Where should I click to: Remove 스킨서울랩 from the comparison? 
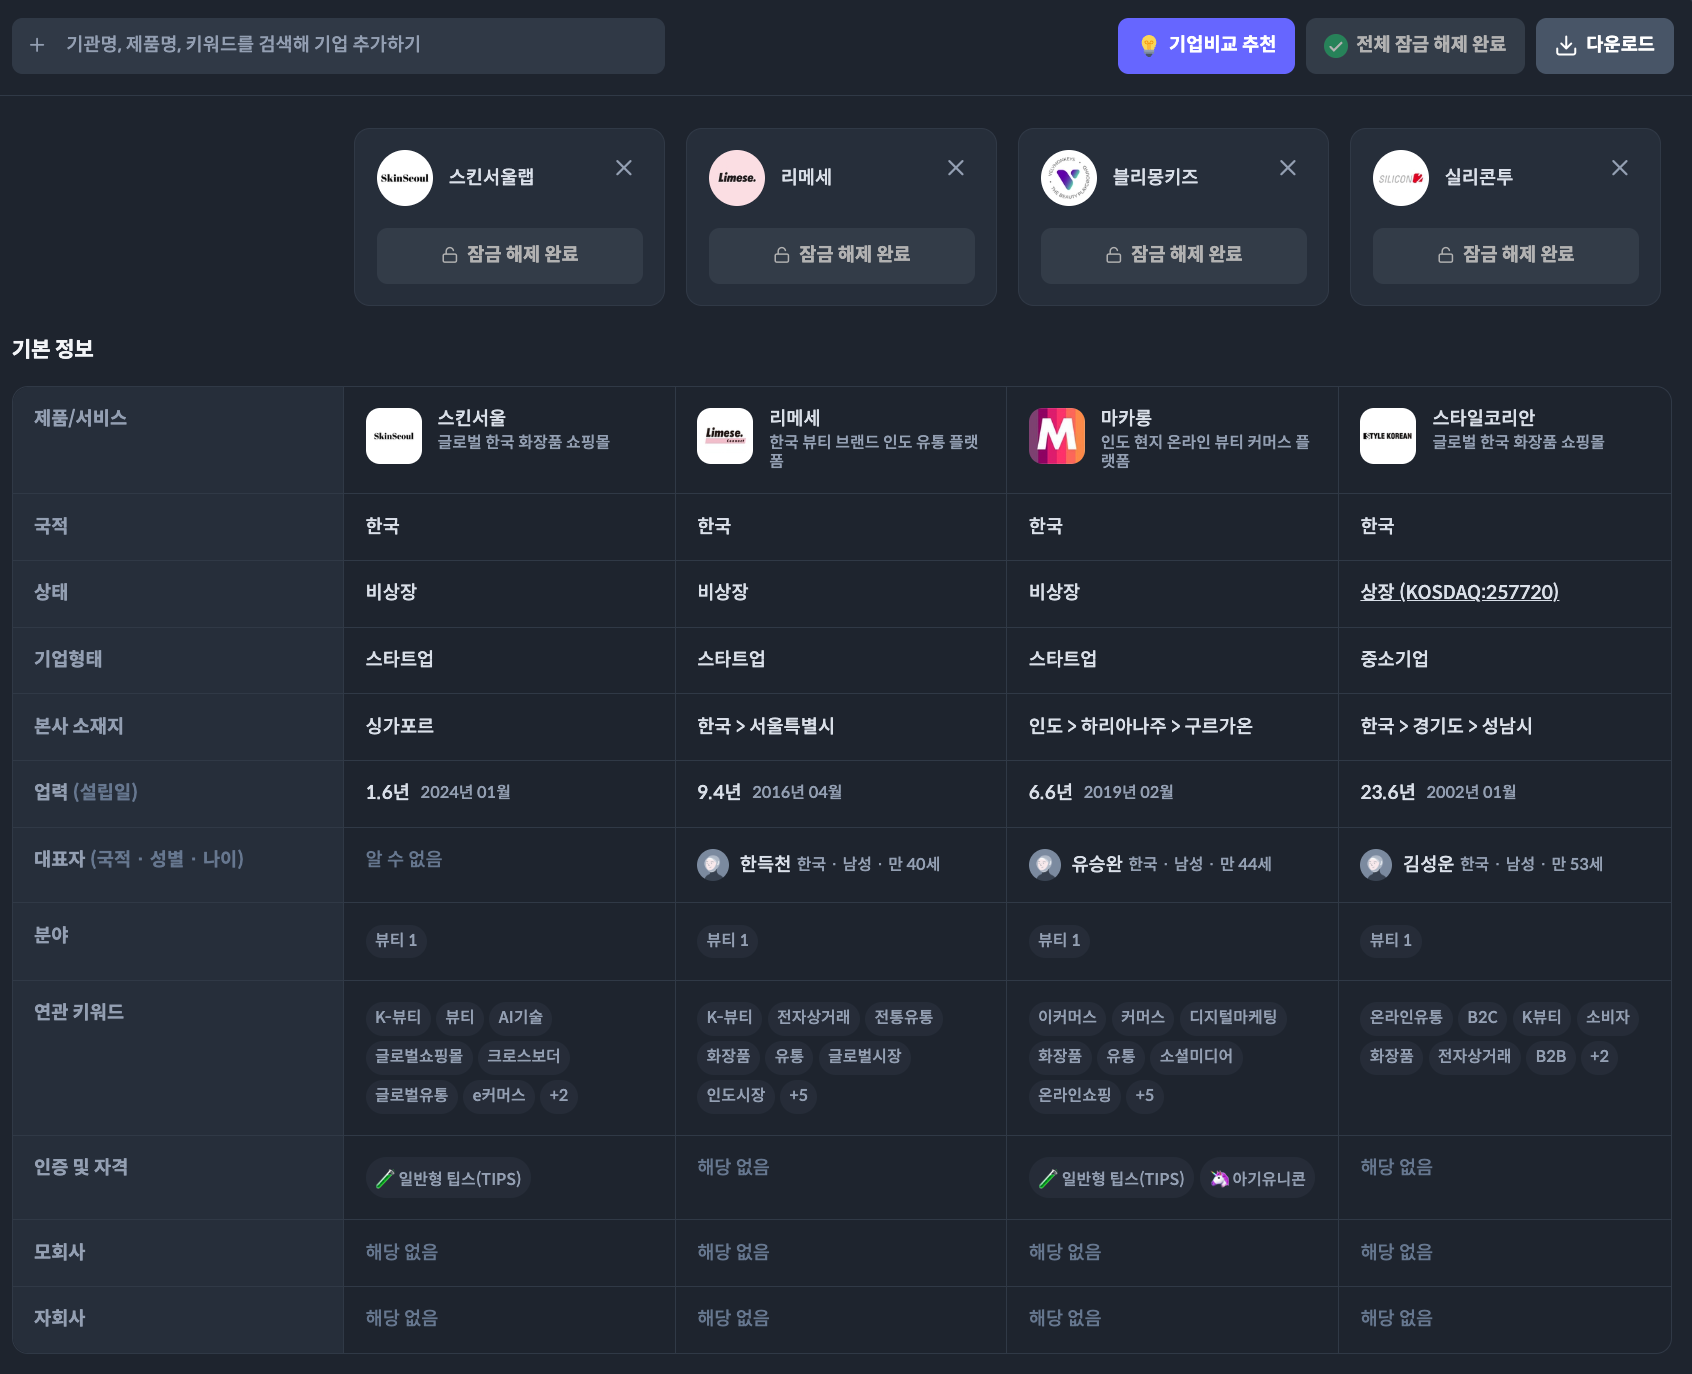pyautogui.click(x=623, y=168)
